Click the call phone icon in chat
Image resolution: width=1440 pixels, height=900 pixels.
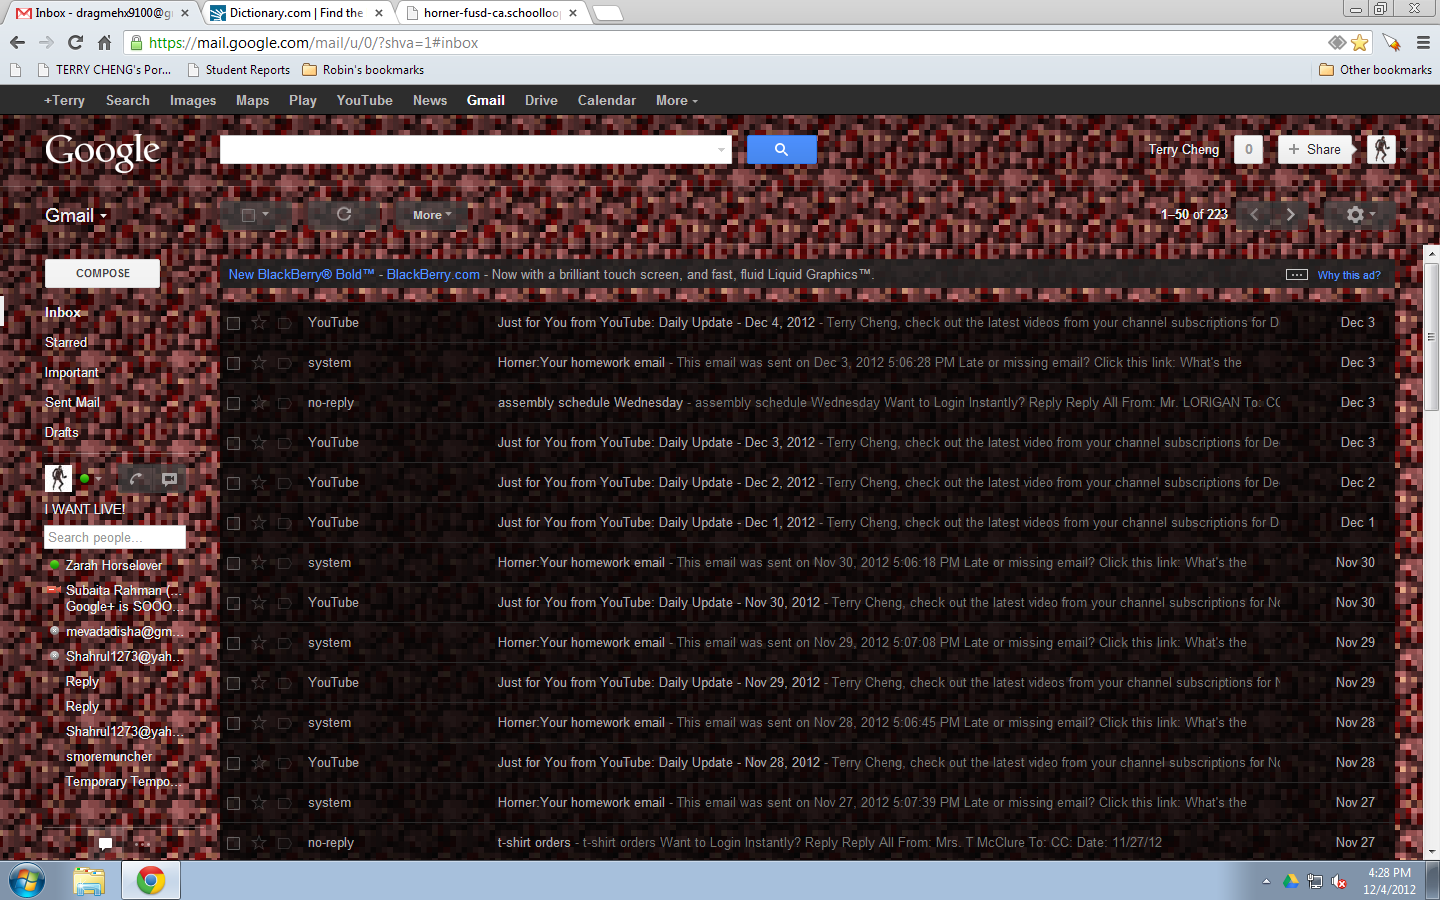(x=136, y=479)
